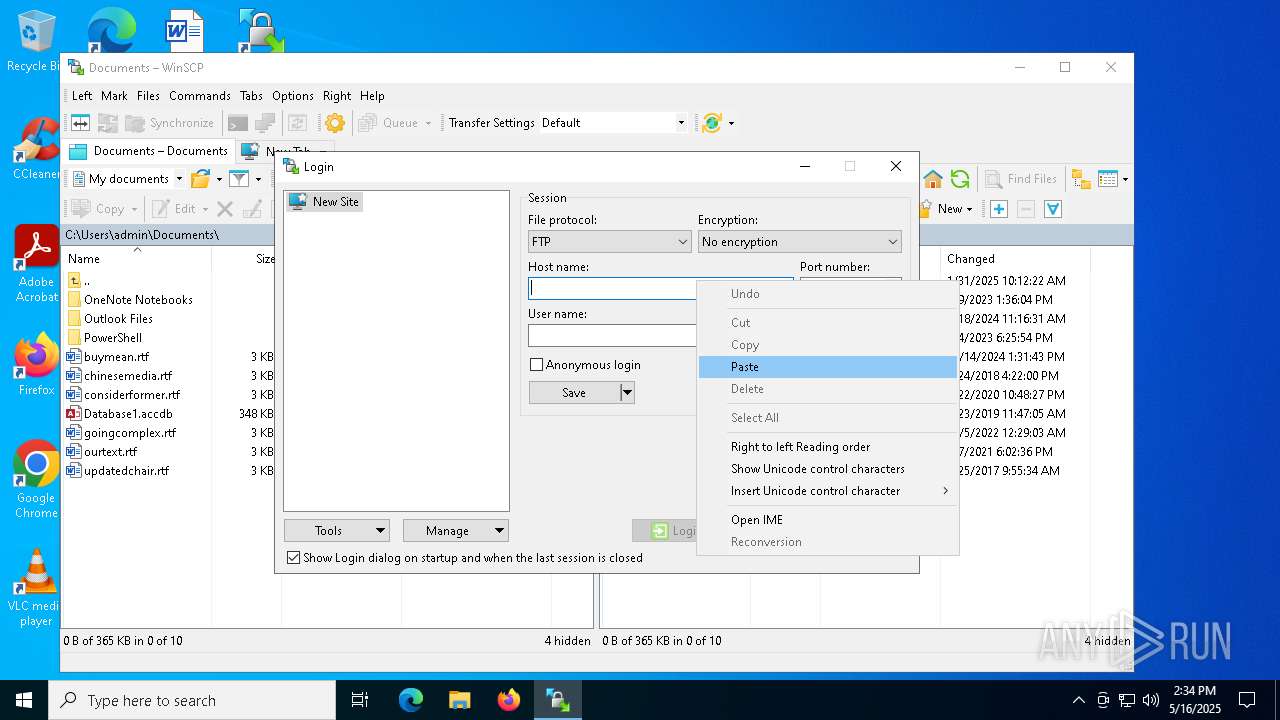Open Microsoft Edge from the taskbar

411,700
